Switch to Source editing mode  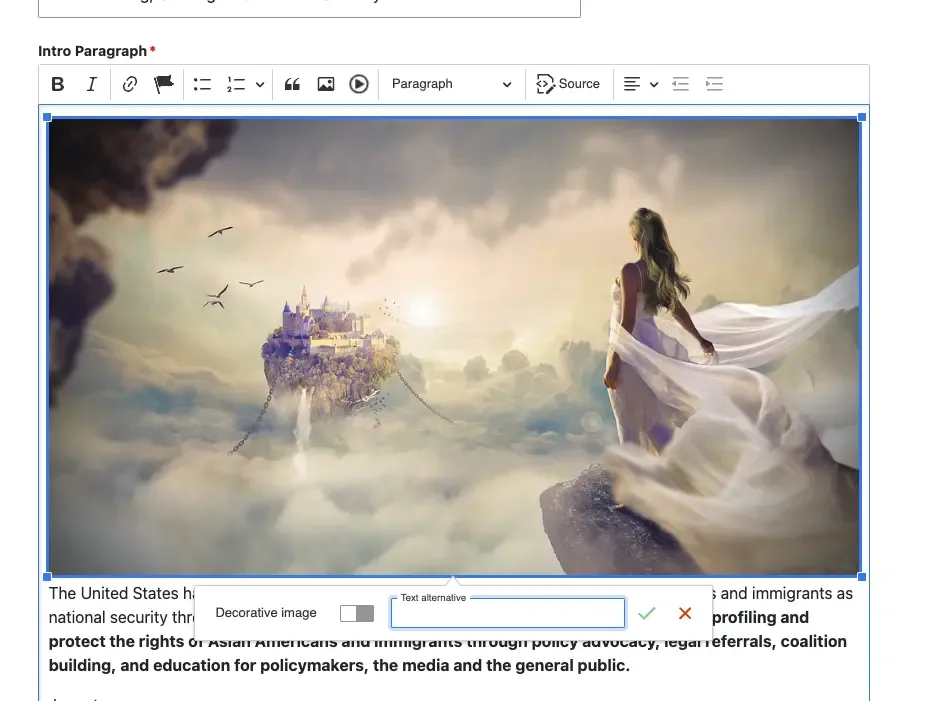click(568, 84)
